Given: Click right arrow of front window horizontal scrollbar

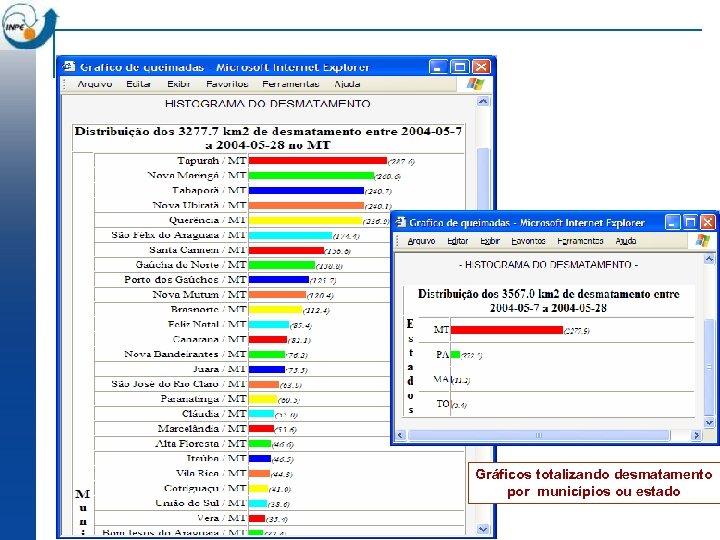Looking at the screenshot, I should click(697, 435).
